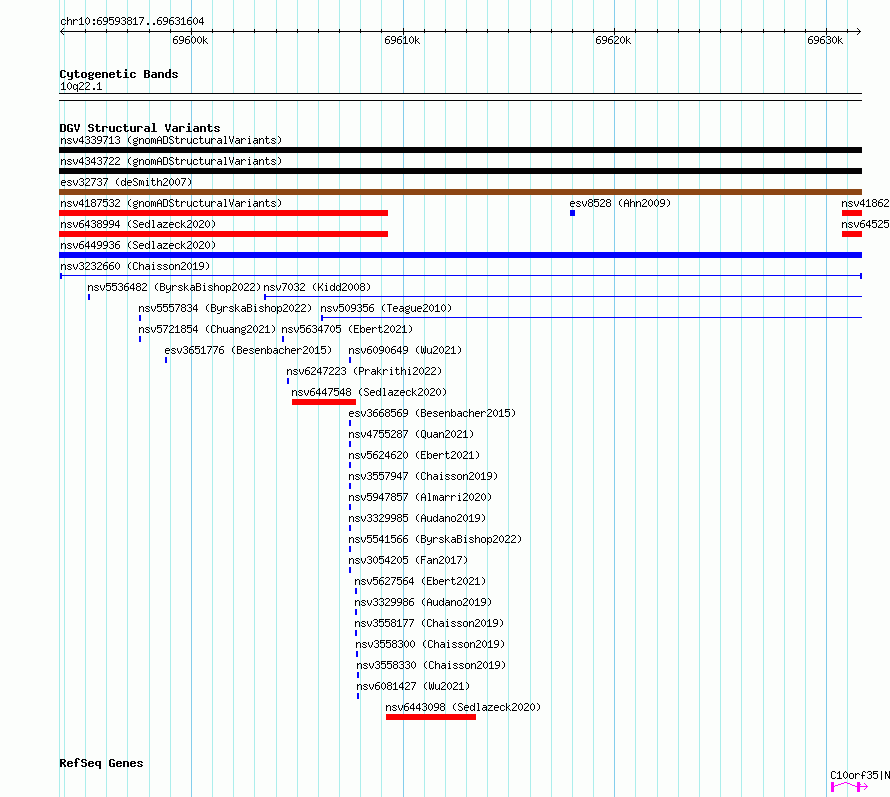
Task: Click nsv6443098 (Sedlazeck2020) label
Action: [x=463, y=707]
